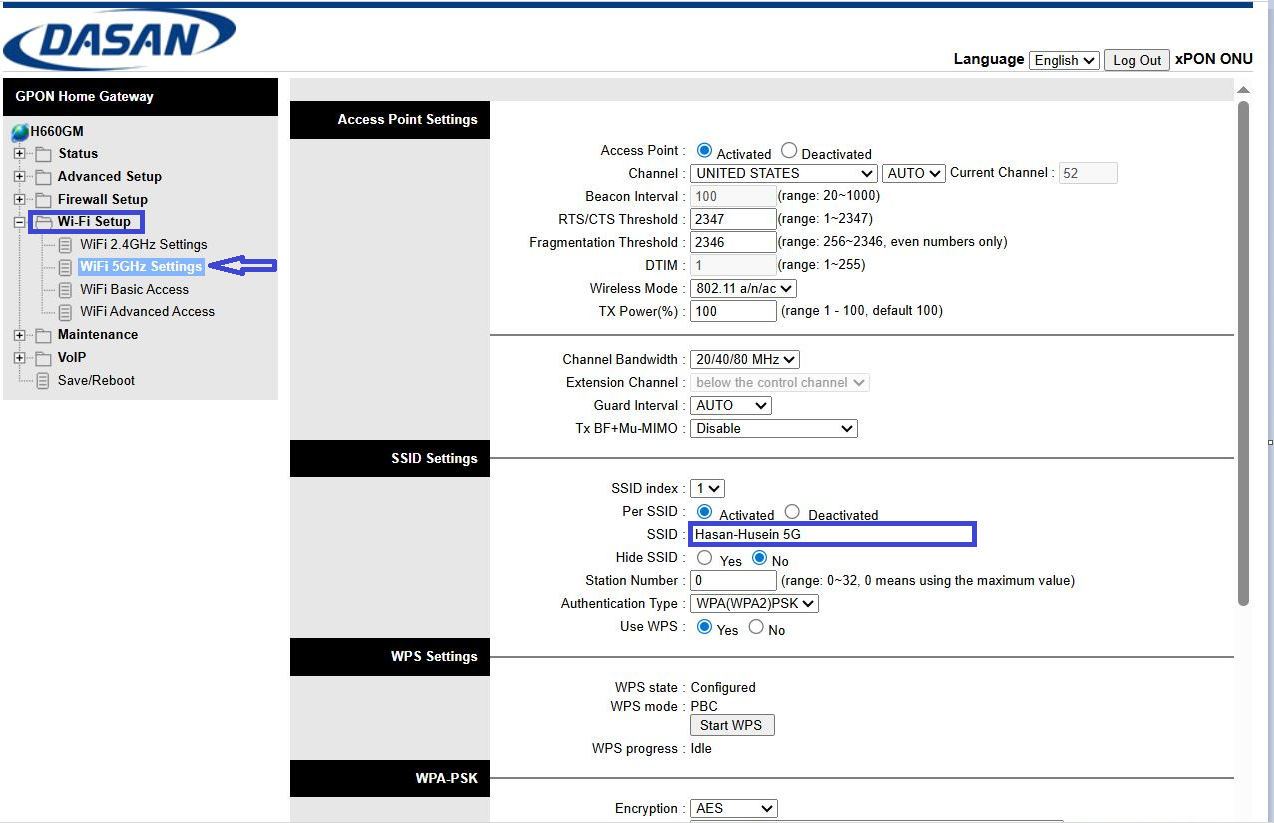Set Access Point to Deactivated
Image resolution: width=1274 pixels, height=823 pixels.
[x=789, y=151]
